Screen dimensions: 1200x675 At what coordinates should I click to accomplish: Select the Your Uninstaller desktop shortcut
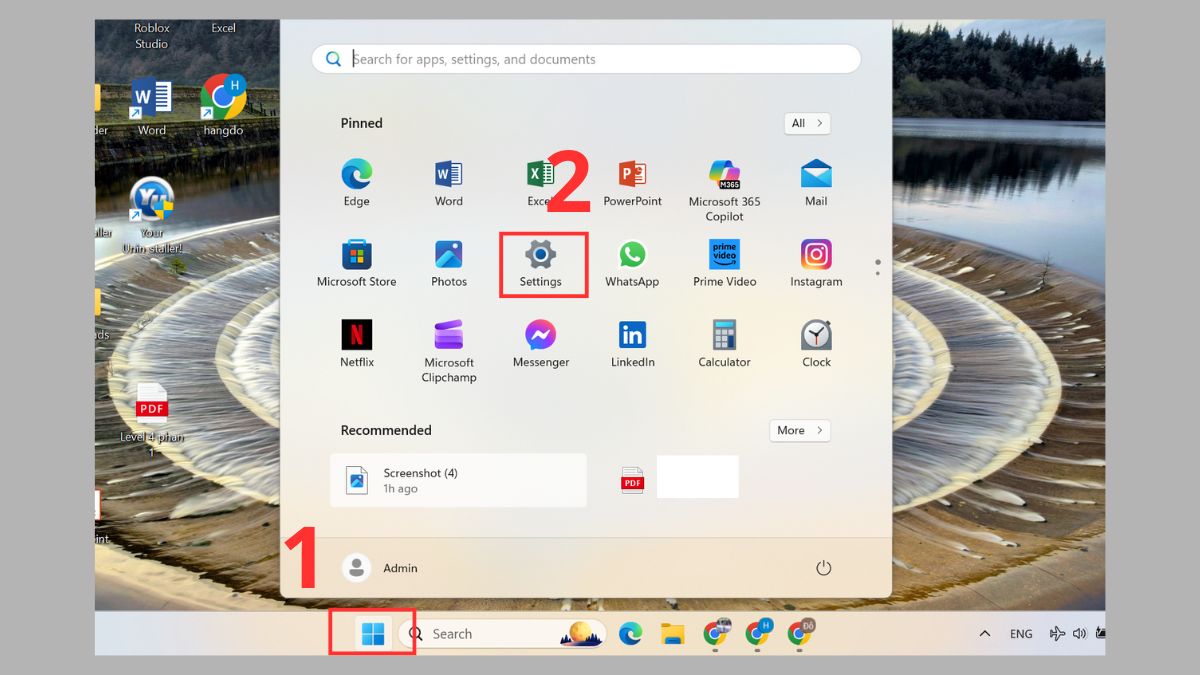coord(152,215)
